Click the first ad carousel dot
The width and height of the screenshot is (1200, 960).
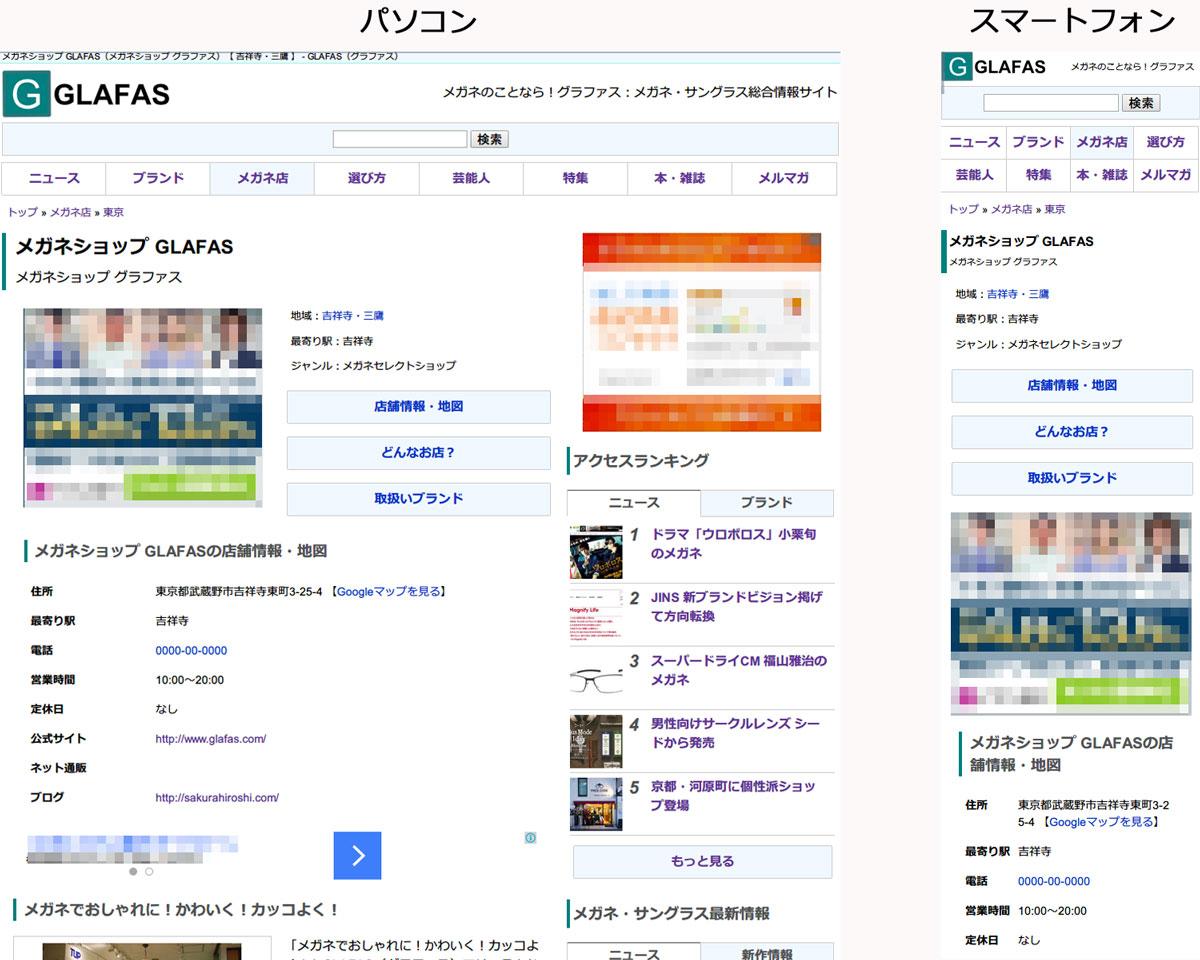(133, 871)
